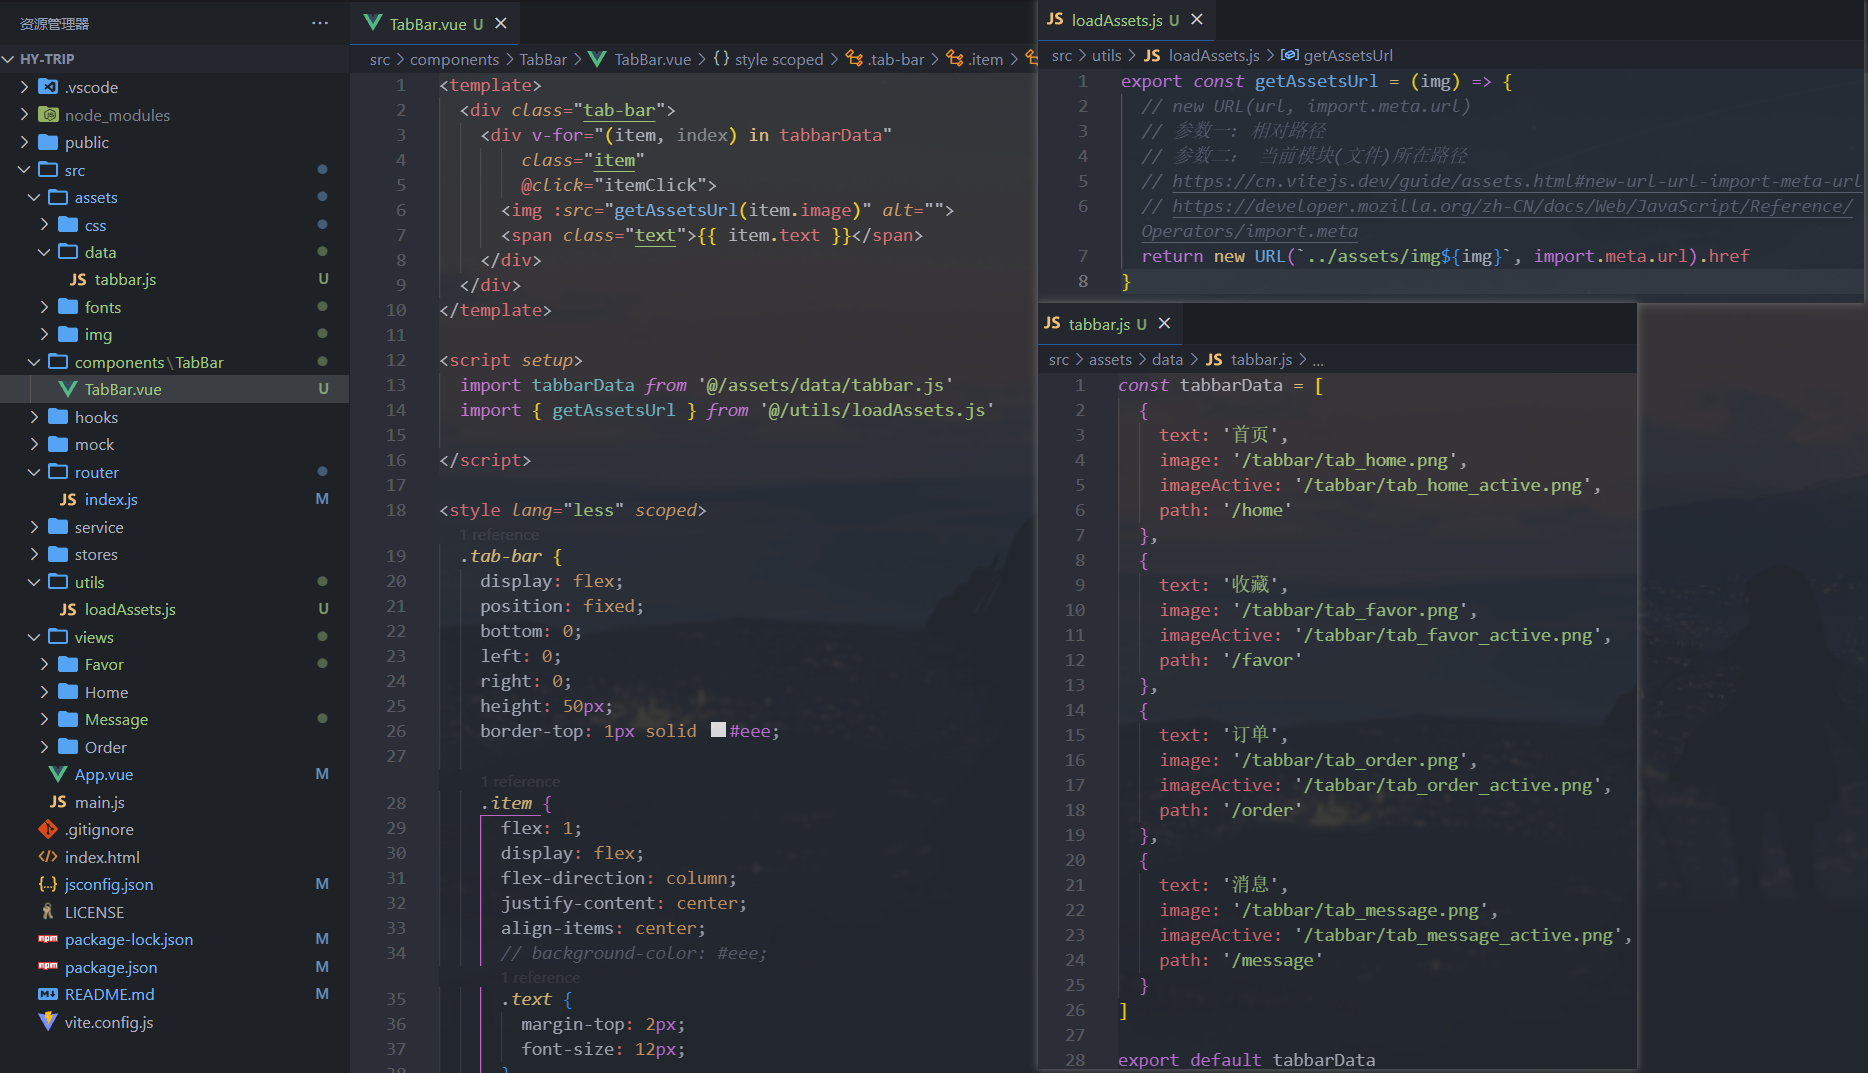
Task: Click the mock folder icon
Action: [58, 444]
